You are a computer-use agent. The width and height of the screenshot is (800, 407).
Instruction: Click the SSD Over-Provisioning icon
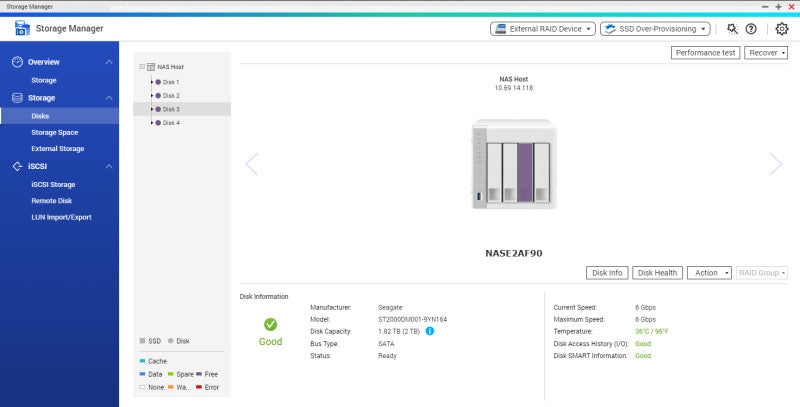[x=610, y=29]
